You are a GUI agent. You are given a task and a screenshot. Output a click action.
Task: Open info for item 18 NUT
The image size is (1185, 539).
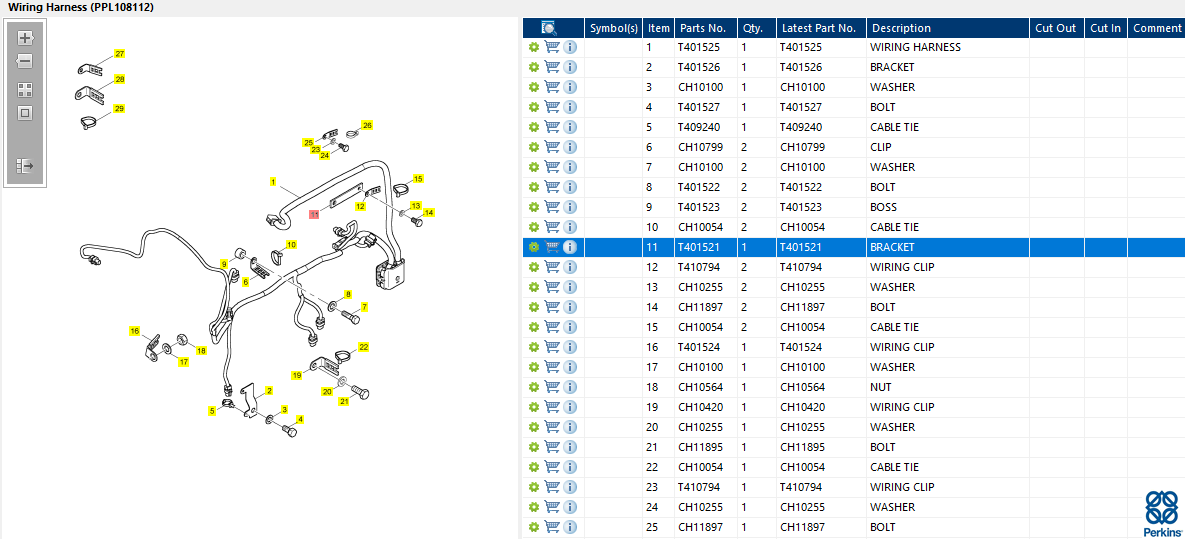click(x=570, y=387)
